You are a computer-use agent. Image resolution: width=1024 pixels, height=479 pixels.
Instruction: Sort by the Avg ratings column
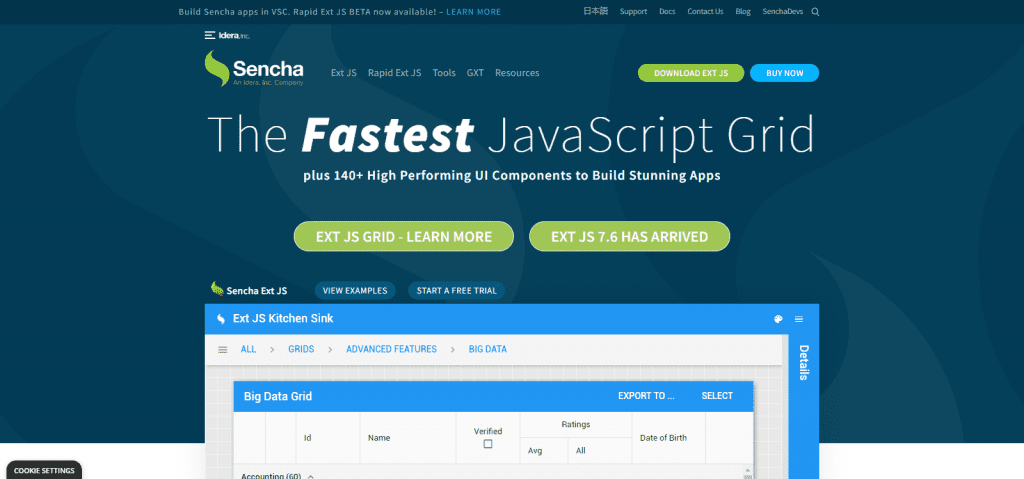click(x=544, y=451)
